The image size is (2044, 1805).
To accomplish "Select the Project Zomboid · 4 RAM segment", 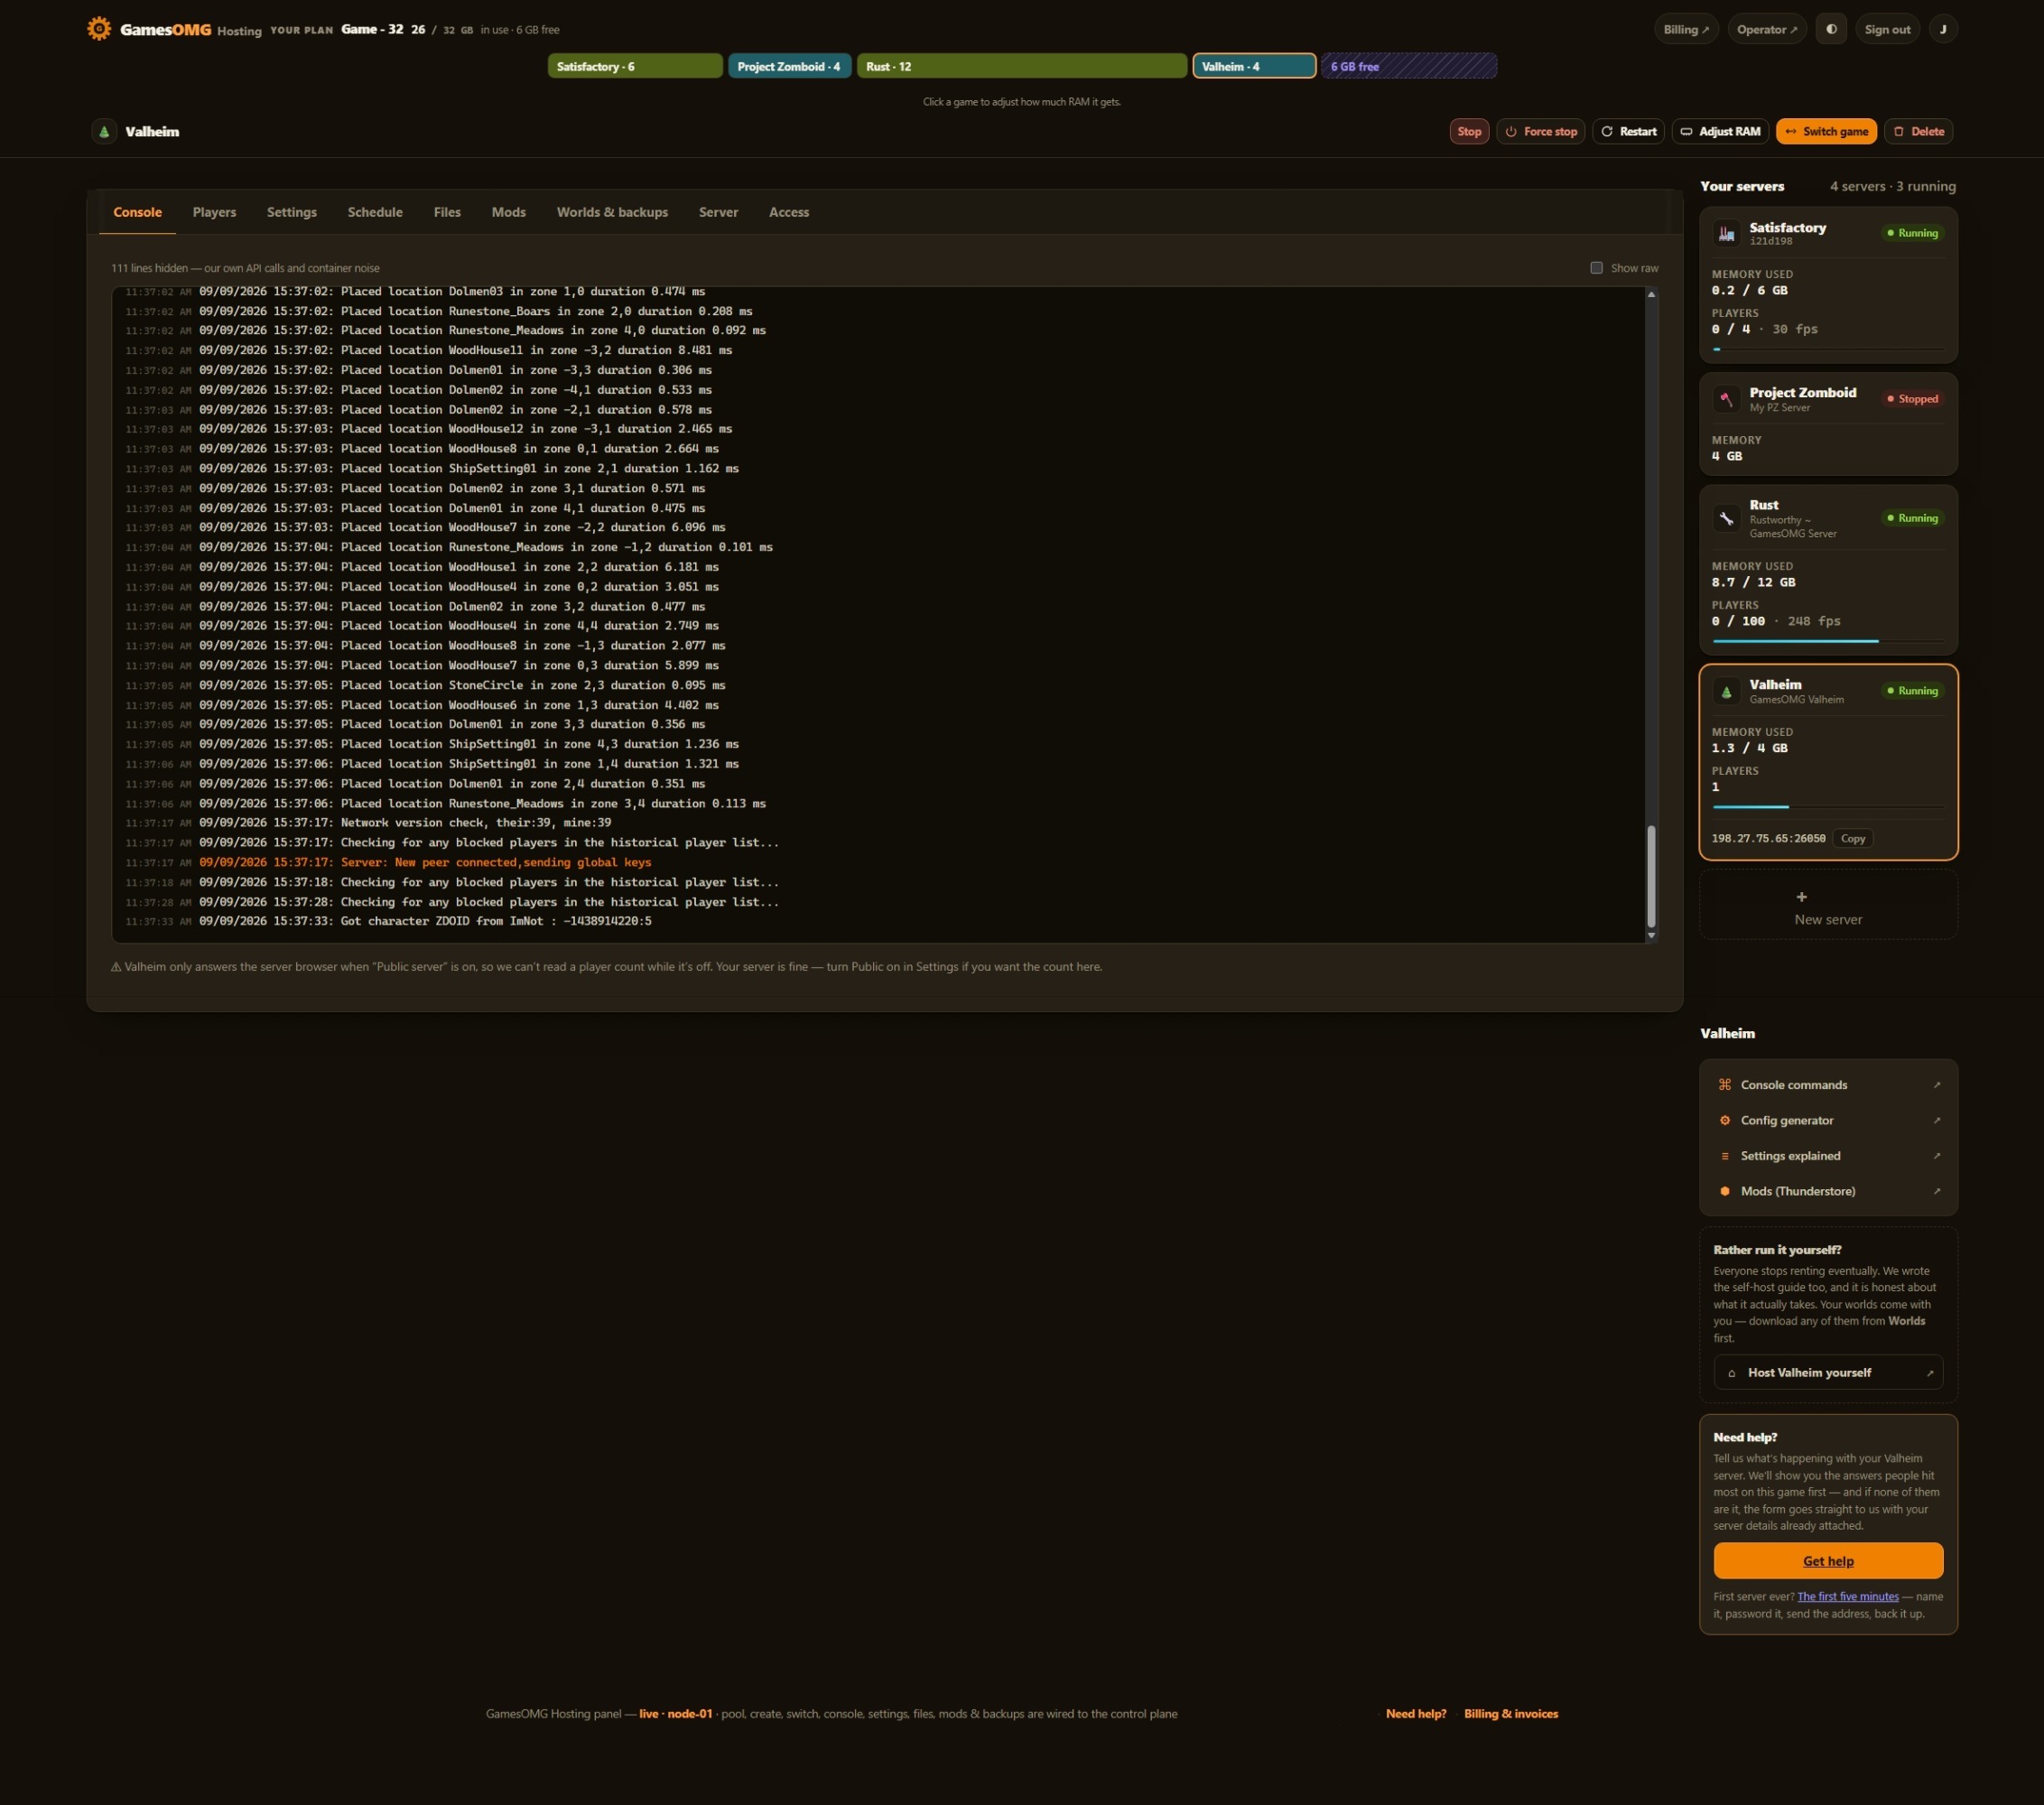I will coord(789,66).
